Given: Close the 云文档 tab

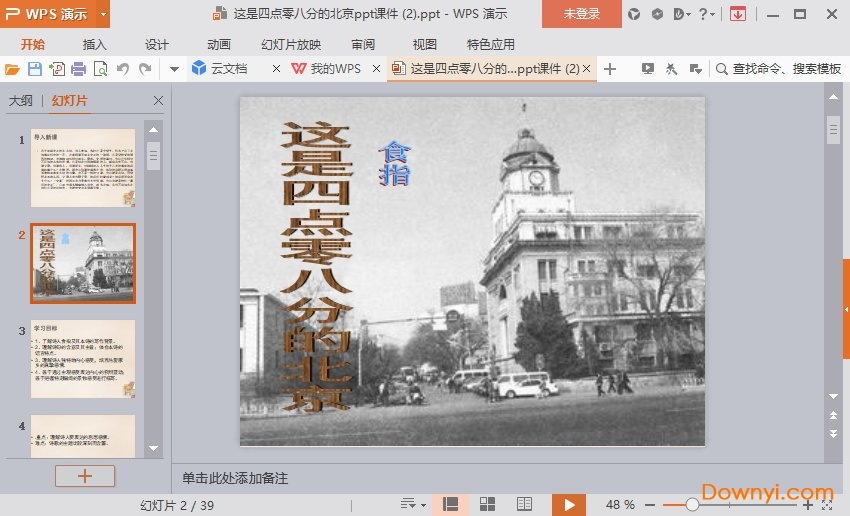Looking at the screenshot, I should [276, 68].
